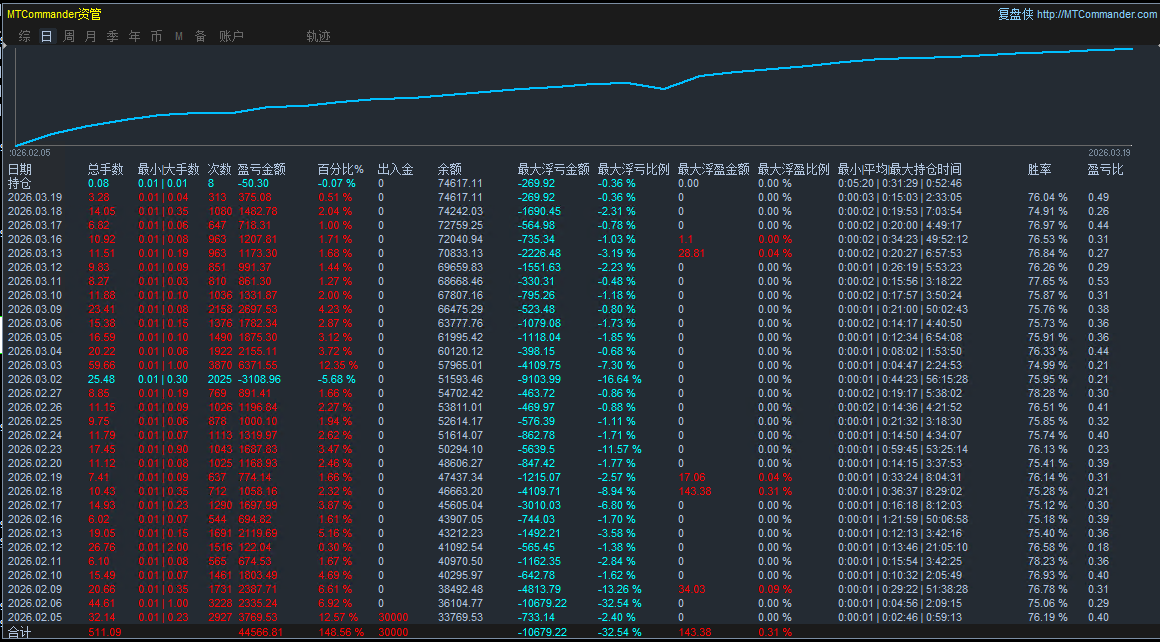Click the 复盘侠 link text
The width and height of the screenshot is (1160, 642).
pos(1015,14)
